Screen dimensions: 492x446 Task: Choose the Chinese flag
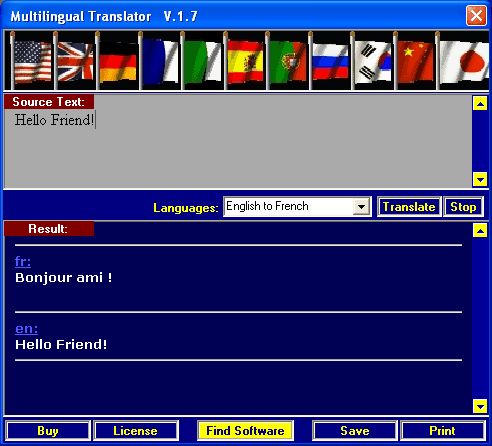pyautogui.click(x=415, y=61)
